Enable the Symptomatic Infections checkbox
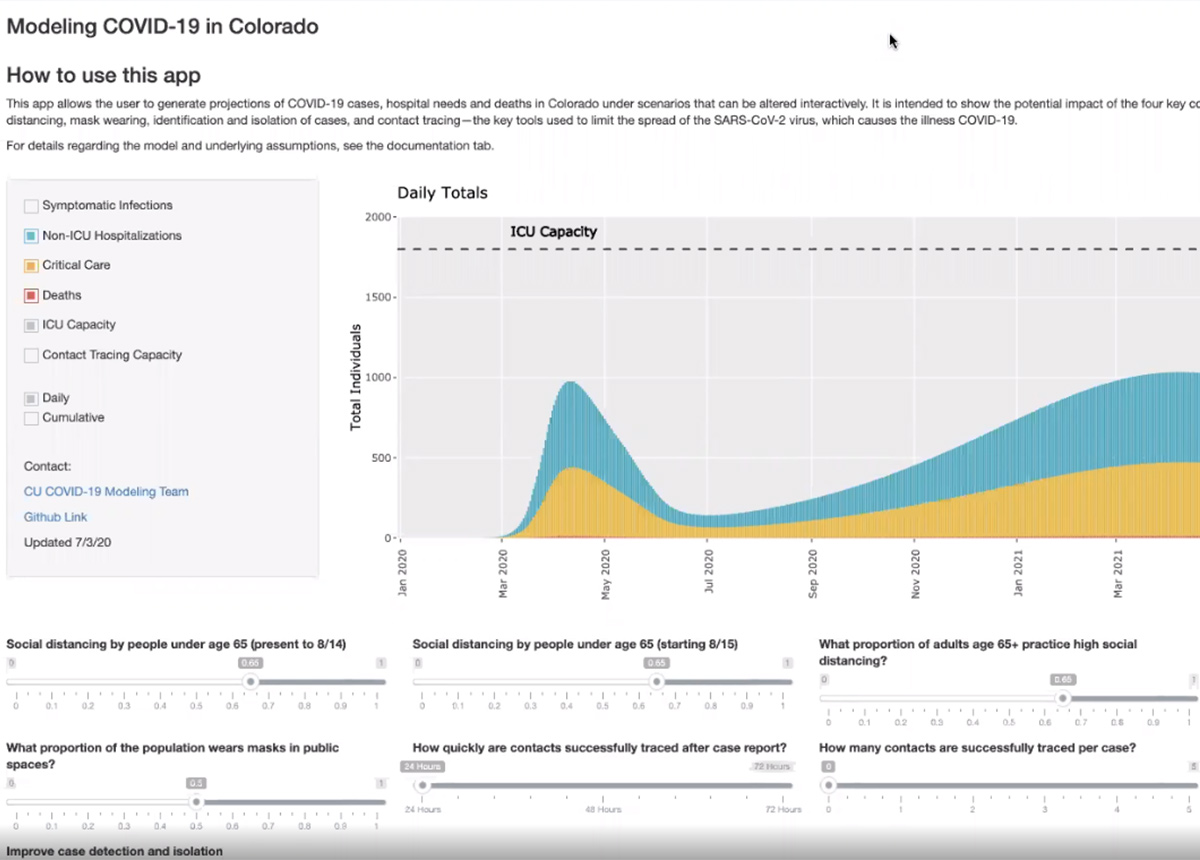Image resolution: width=1200 pixels, height=860 pixels. click(32, 206)
